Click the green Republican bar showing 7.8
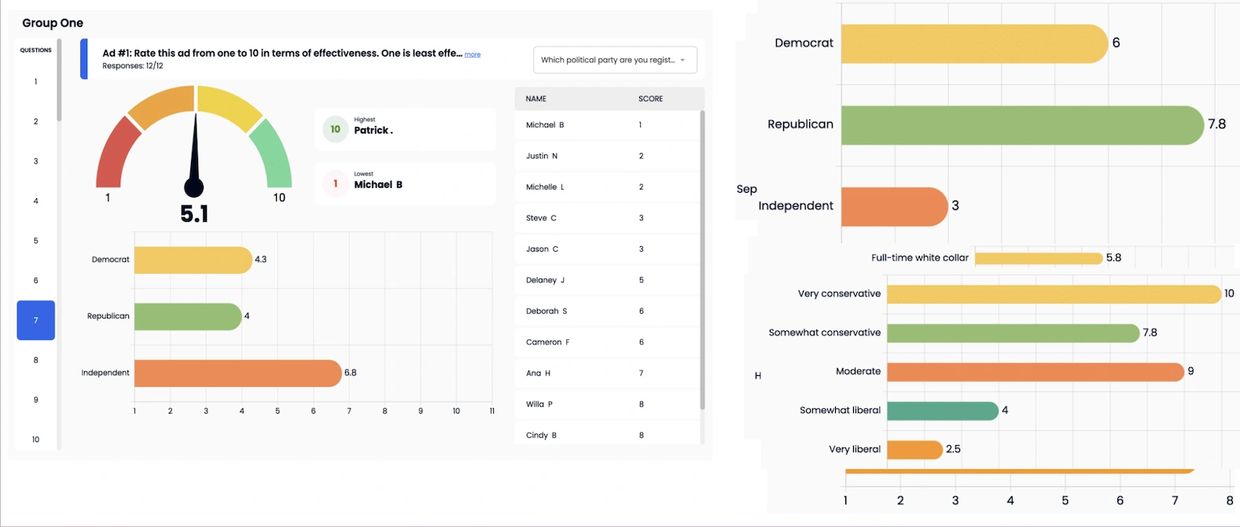The width and height of the screenshot is (1240, 527). [1020, 125]
